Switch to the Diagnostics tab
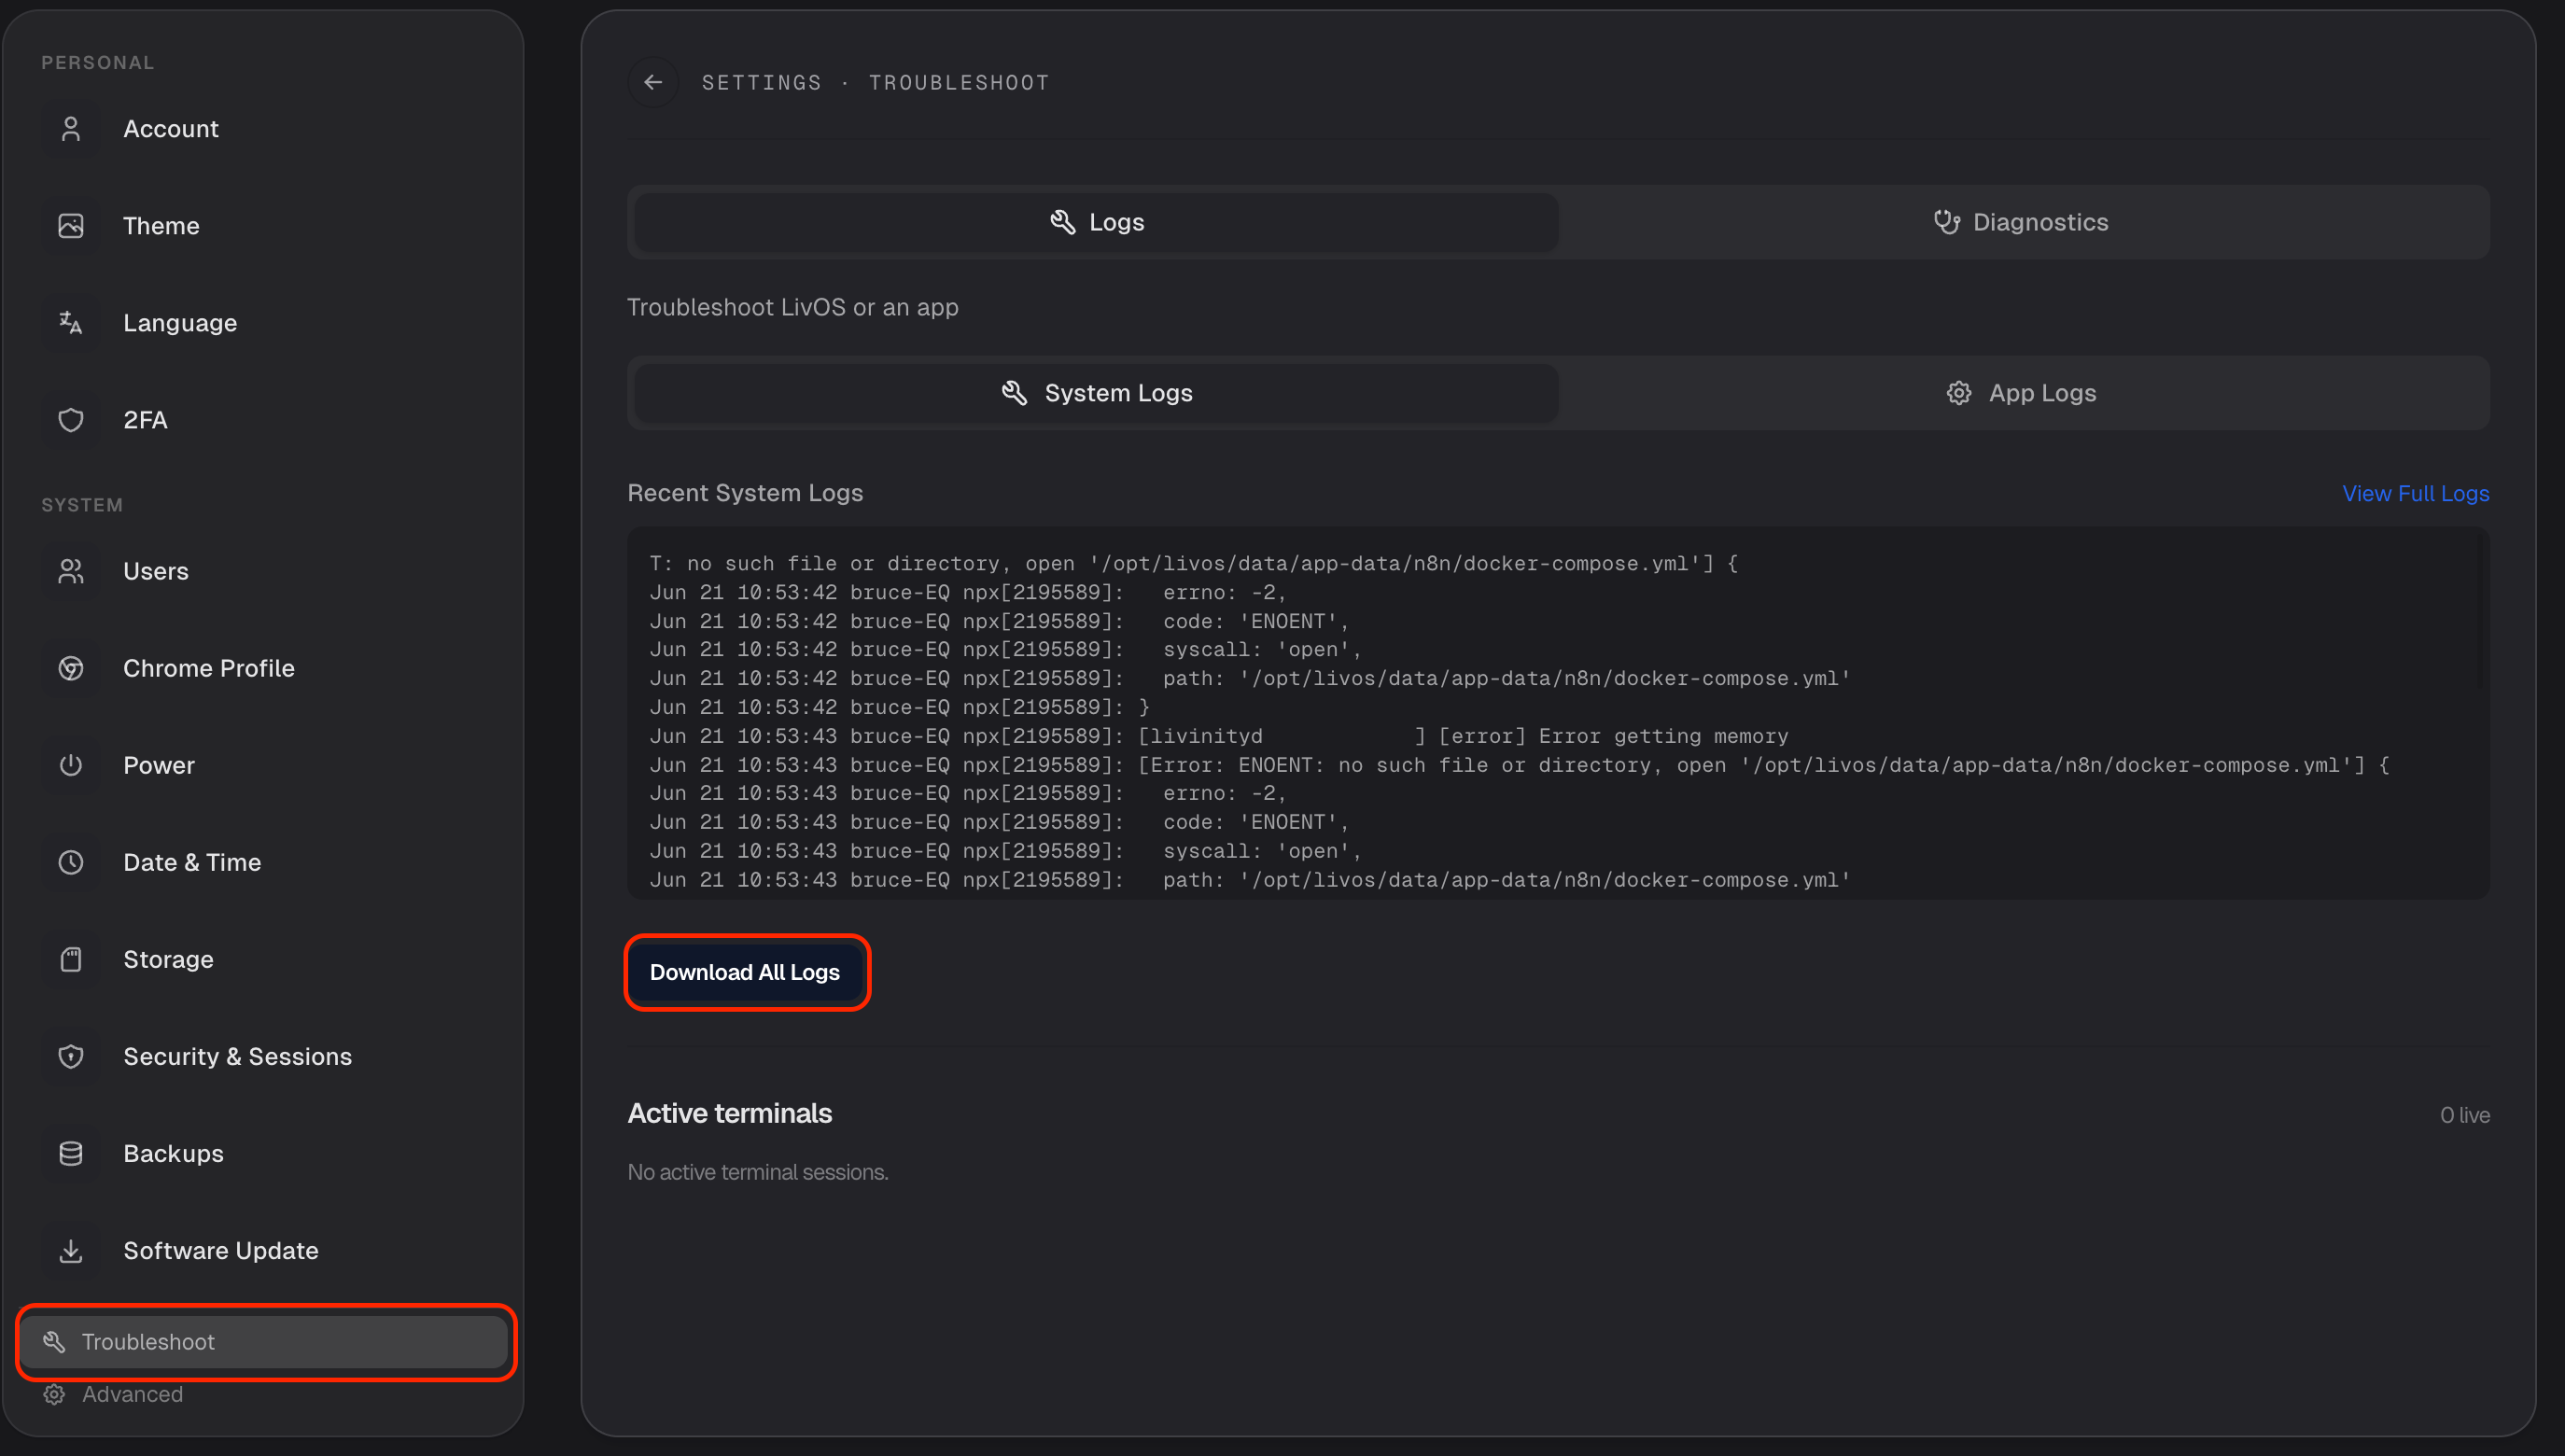The image size is (2565, 1456). (2021, 222)
